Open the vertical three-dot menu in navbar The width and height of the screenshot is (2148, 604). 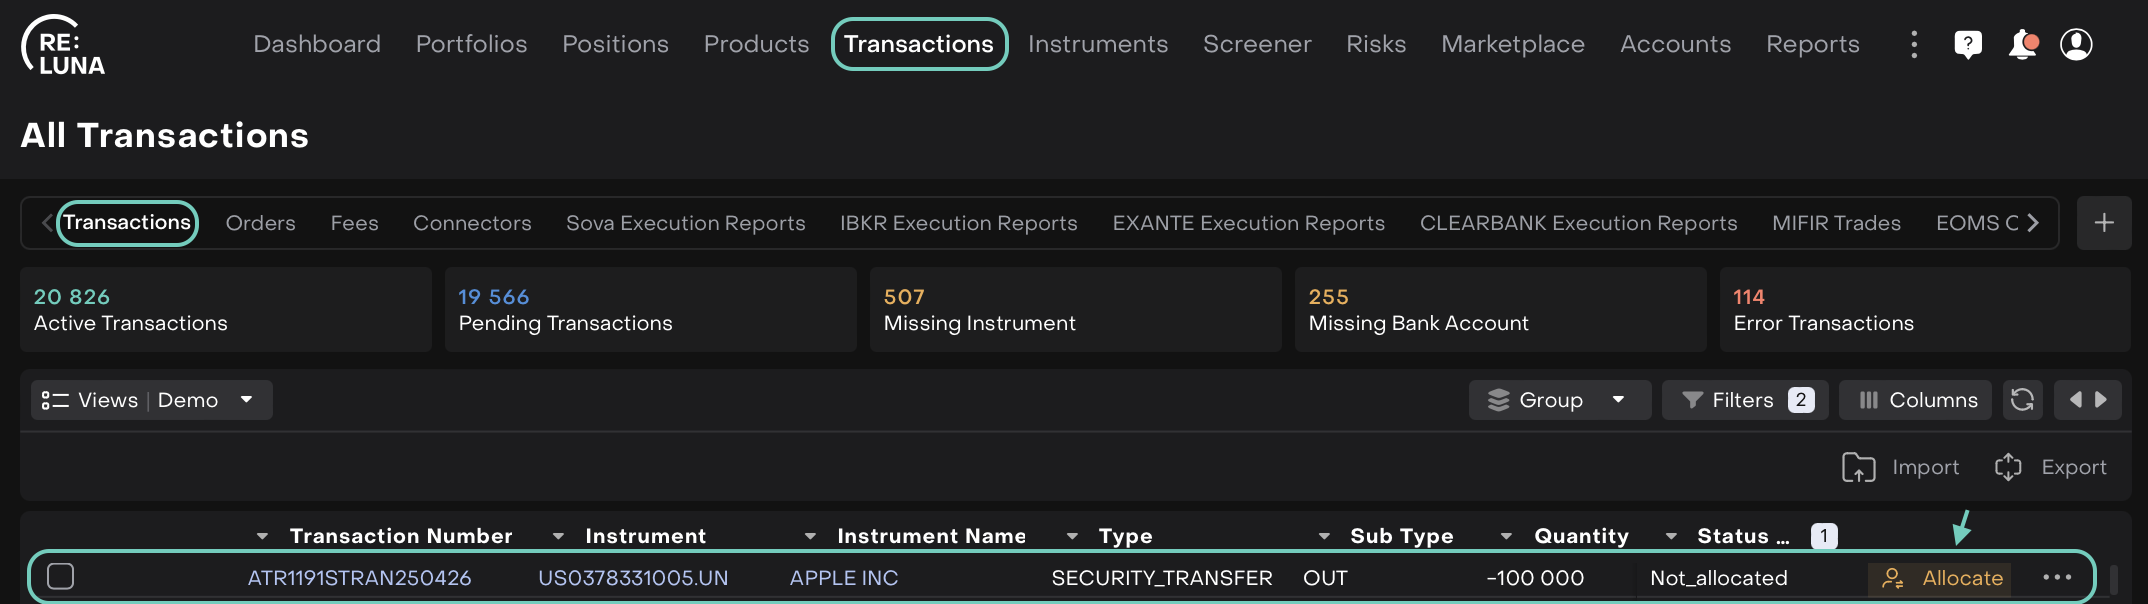[x=1914, y=45]
